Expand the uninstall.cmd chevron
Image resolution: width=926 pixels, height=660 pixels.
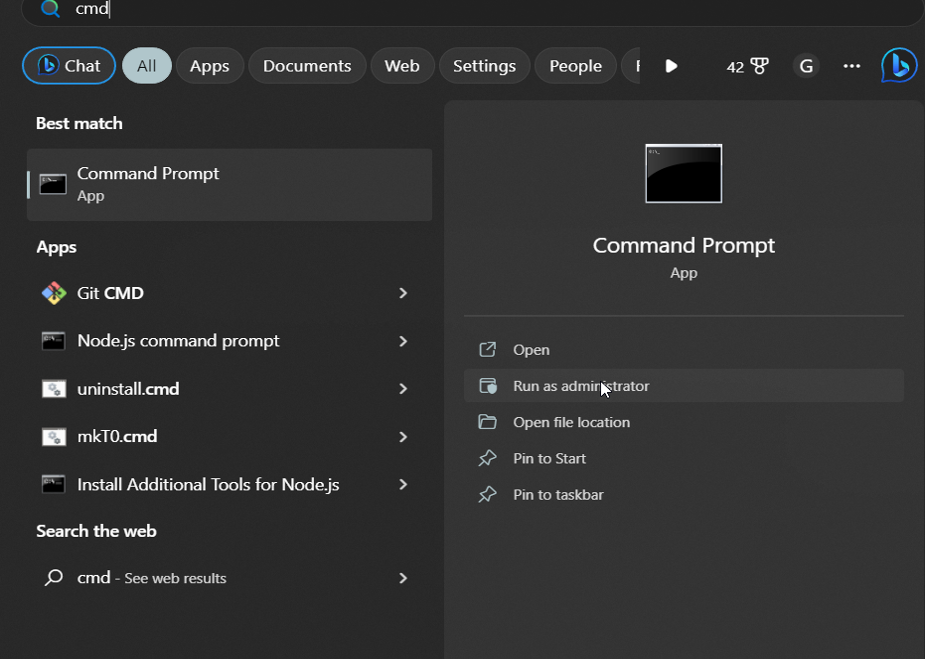[403, 388]
